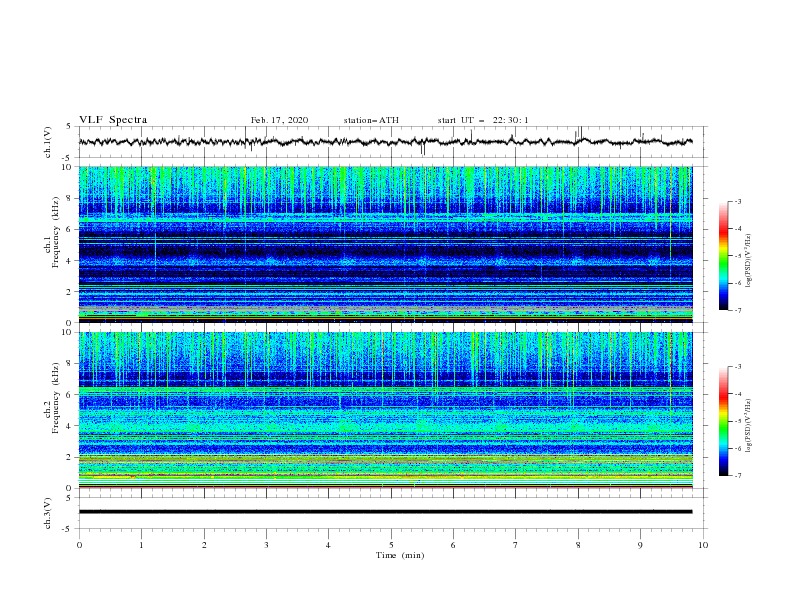Screen dimensions: 792x612
Task: Click the ch.3 flat black waveform line
Action: (x=385, y=512)
